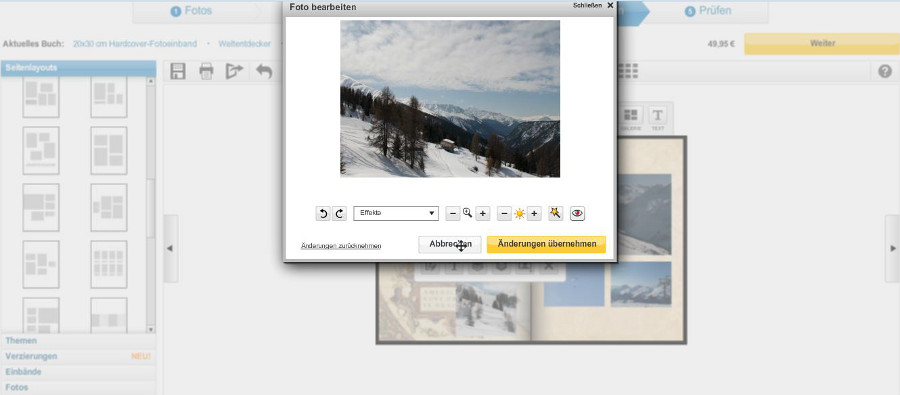Click Änderungen zurücknehmen link
Image resolution: width=900 pixels, height=395 pixels.
pos(341,246)
